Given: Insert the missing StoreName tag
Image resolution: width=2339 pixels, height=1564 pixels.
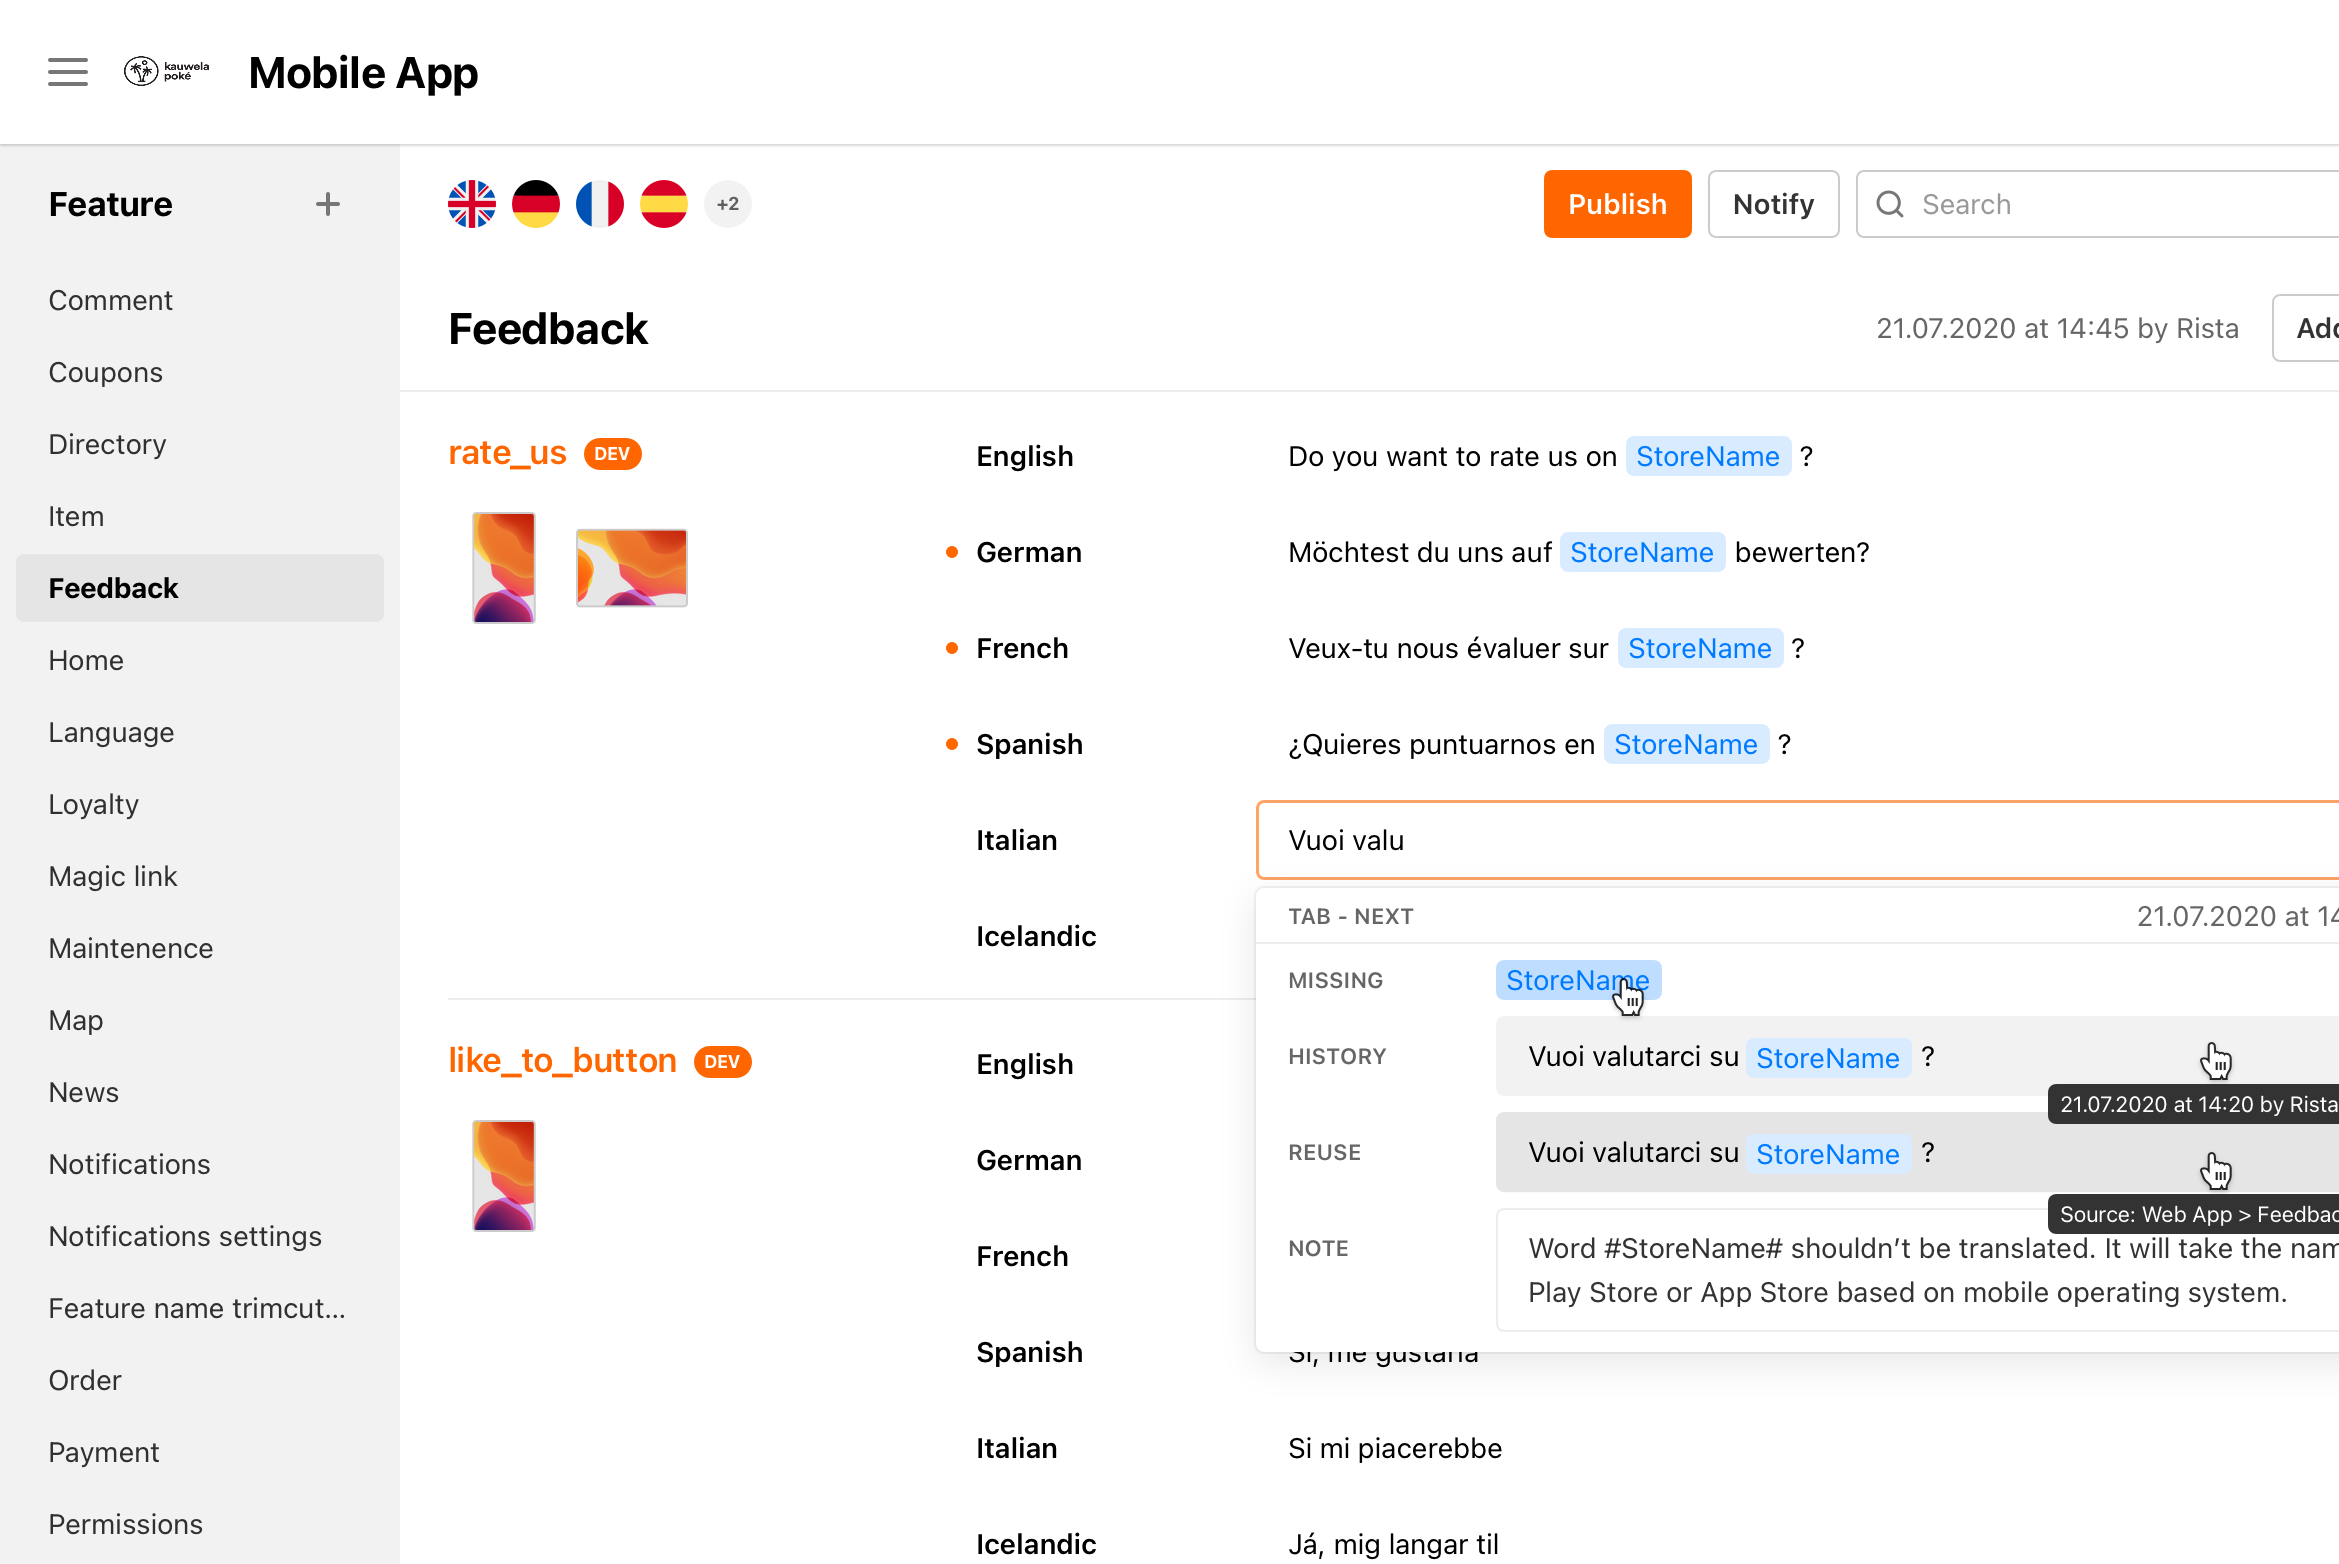Looking at the screenshot, I should 1577,980.
